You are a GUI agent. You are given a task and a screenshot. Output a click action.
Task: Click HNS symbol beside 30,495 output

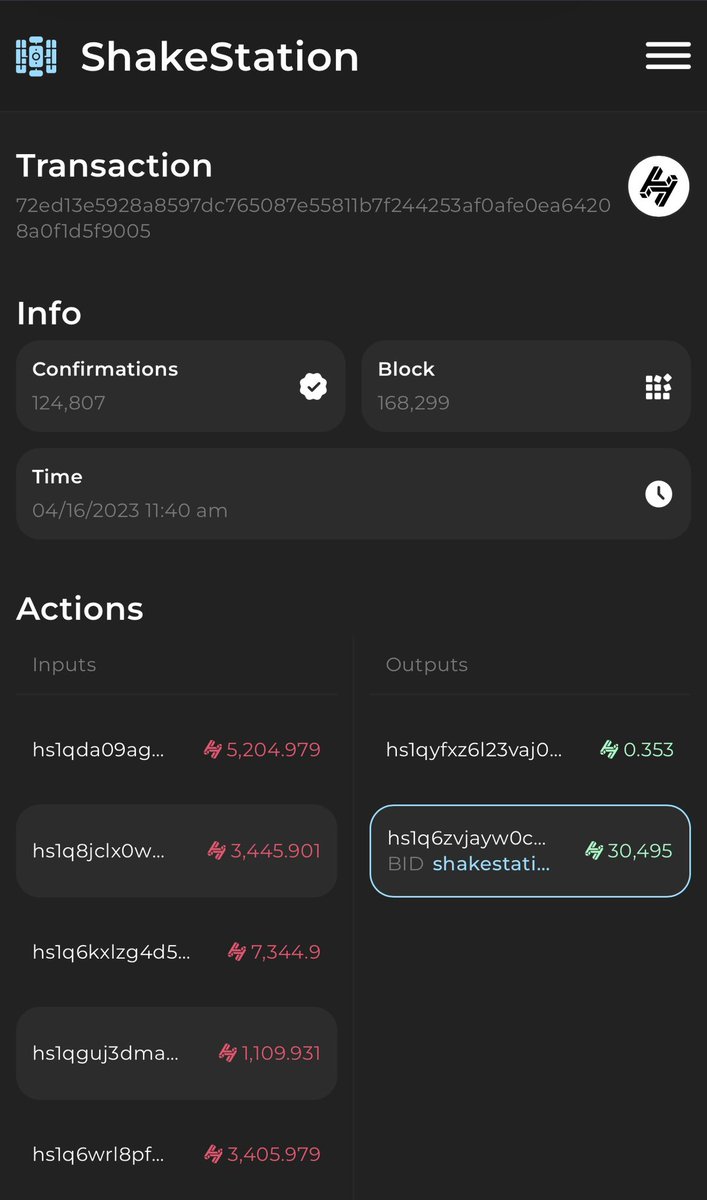coord(594,851)
